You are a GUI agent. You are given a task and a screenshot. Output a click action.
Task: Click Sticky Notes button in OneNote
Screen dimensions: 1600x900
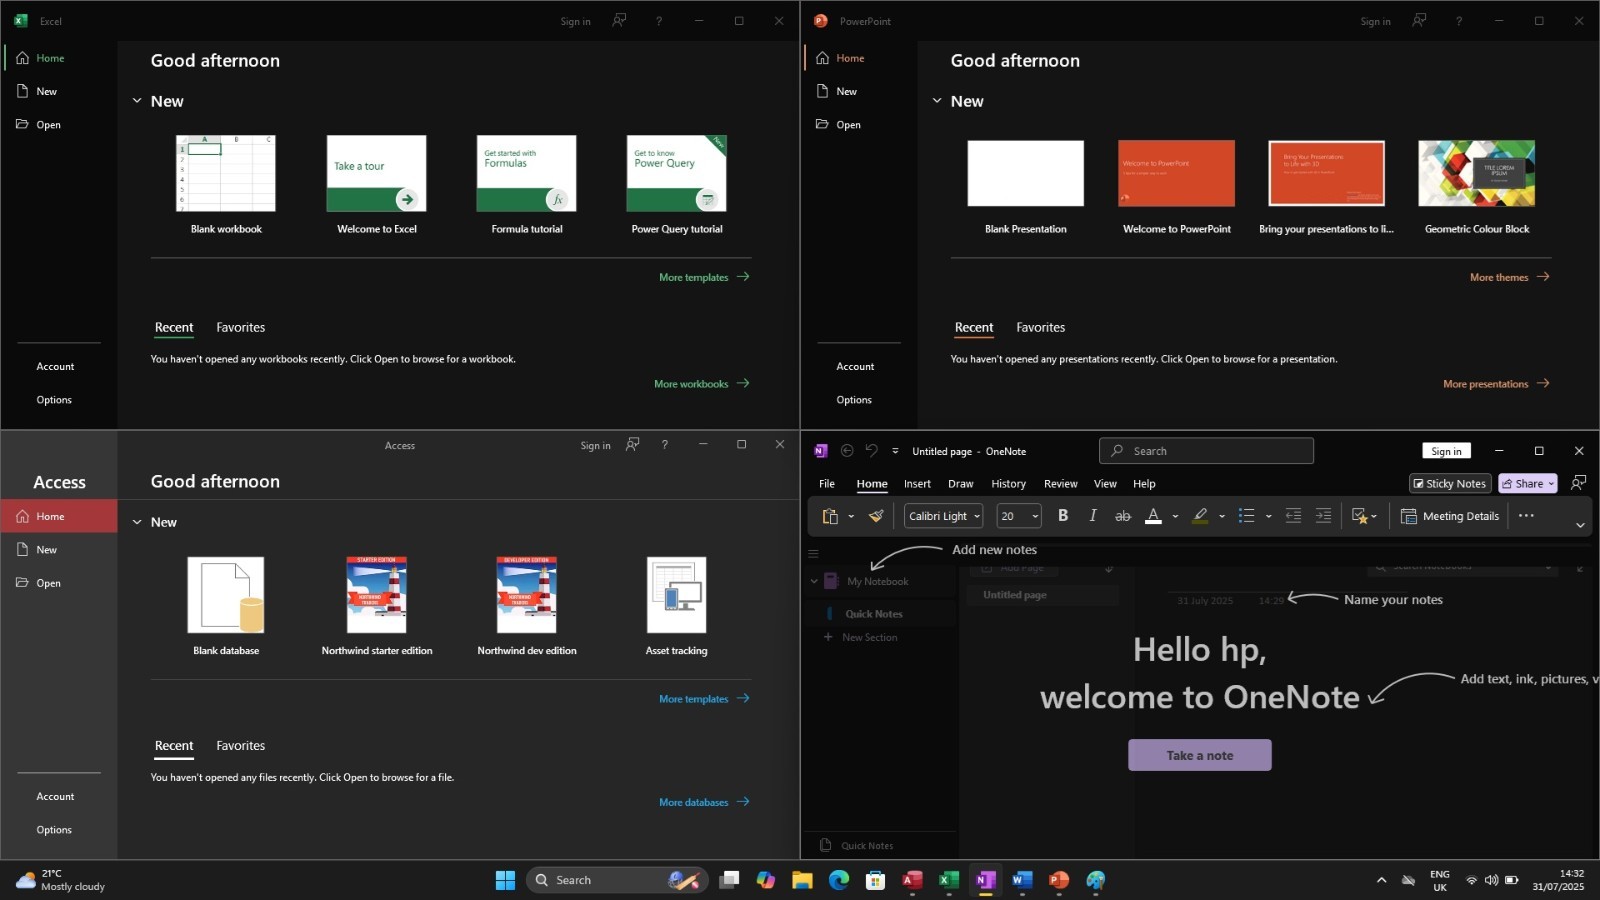click(x=1450, y=484)
